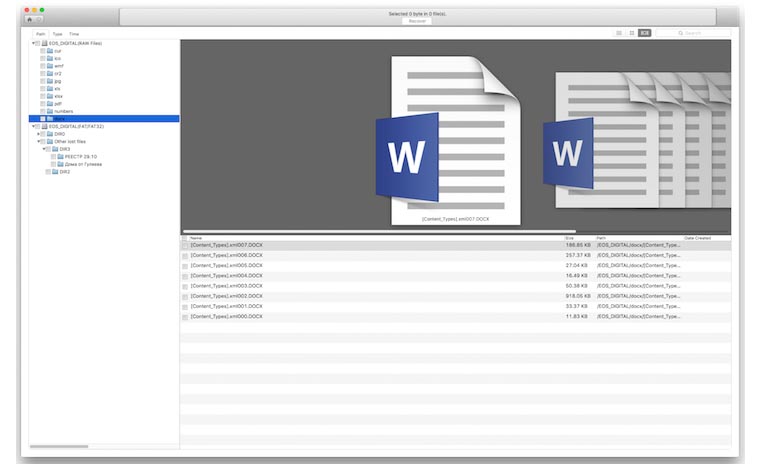760x466 pixels.
Task: Collapse the EOS_DIGITAL(RAW Files) tree node
Action: pos(33,43)
